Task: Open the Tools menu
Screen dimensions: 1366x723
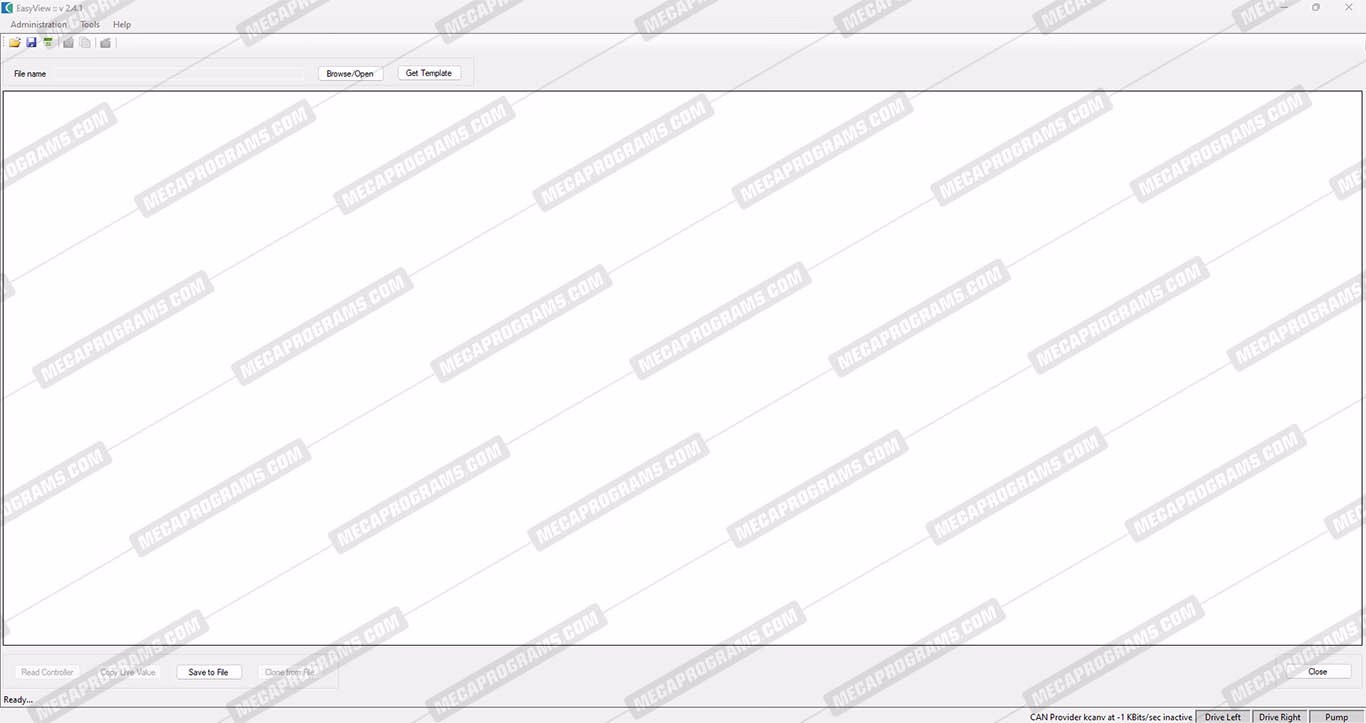Action: (x=90, y=24)
